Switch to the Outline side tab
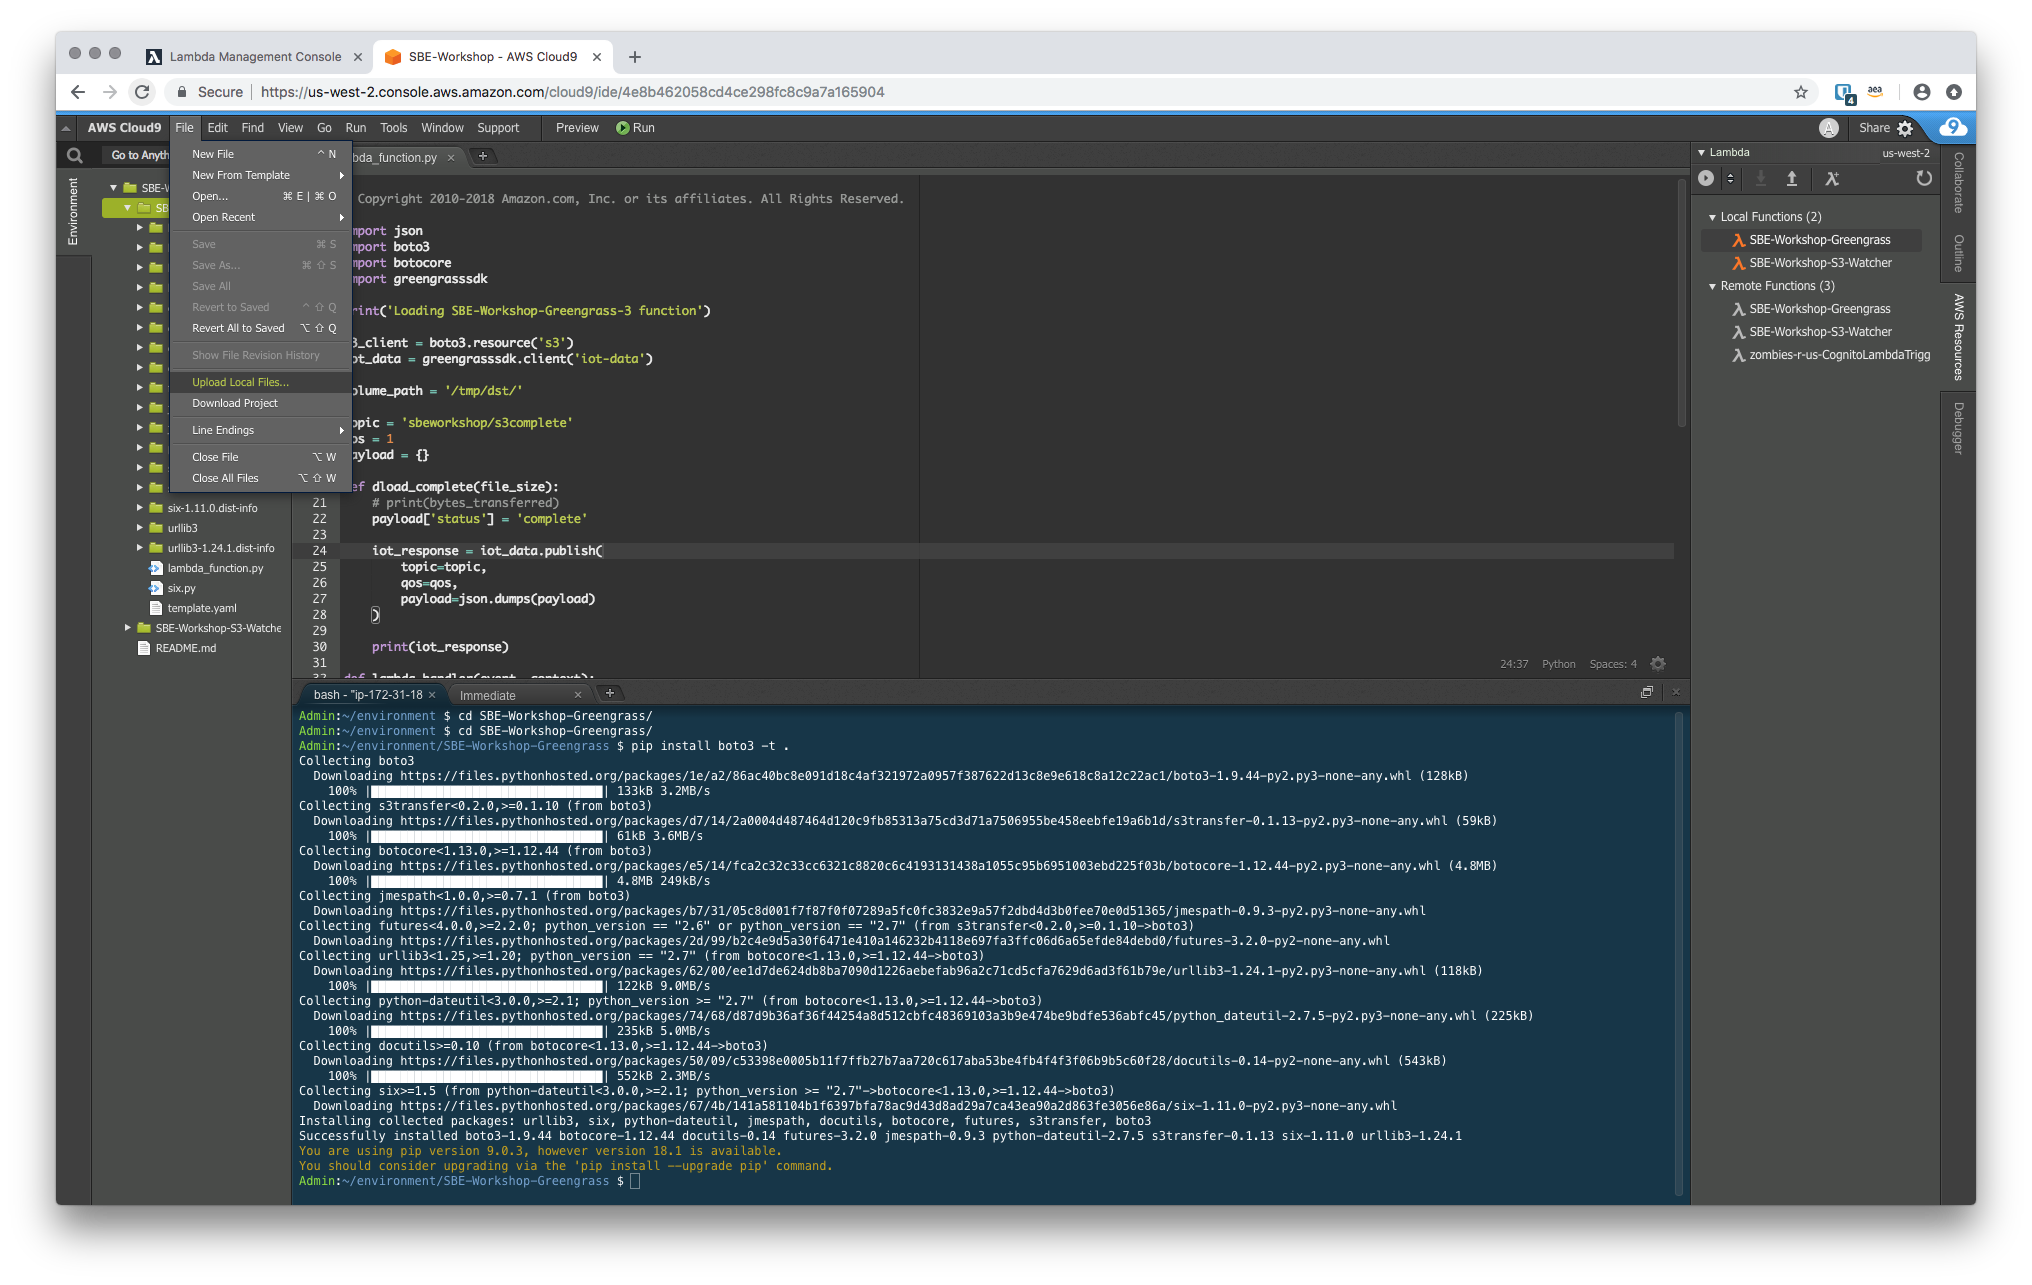Screen dimensions: 2032x1285 pos(1958,253)
